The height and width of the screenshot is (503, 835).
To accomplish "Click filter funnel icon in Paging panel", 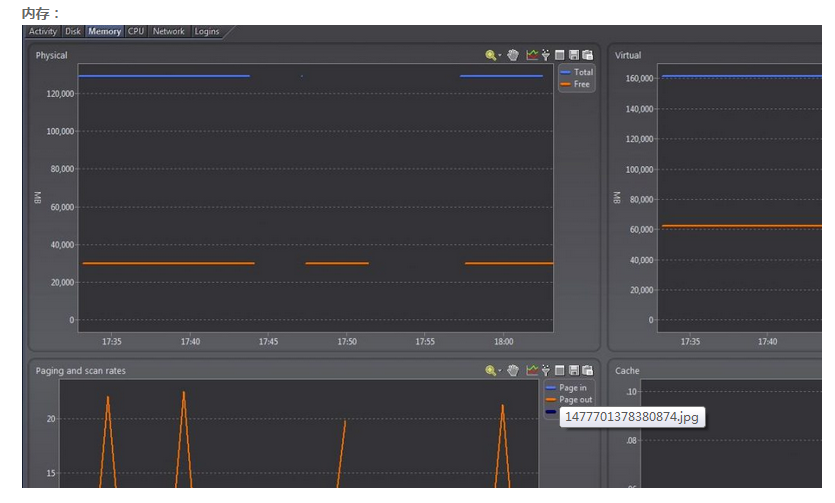I will [x=546, y=370].
